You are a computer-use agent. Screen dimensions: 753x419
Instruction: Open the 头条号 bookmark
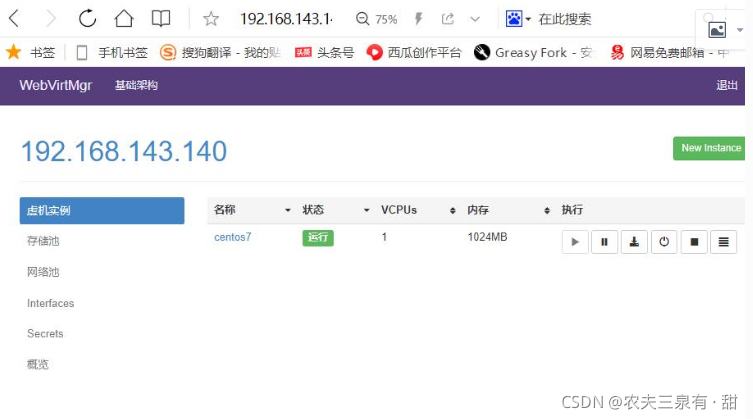click(324, 52)
